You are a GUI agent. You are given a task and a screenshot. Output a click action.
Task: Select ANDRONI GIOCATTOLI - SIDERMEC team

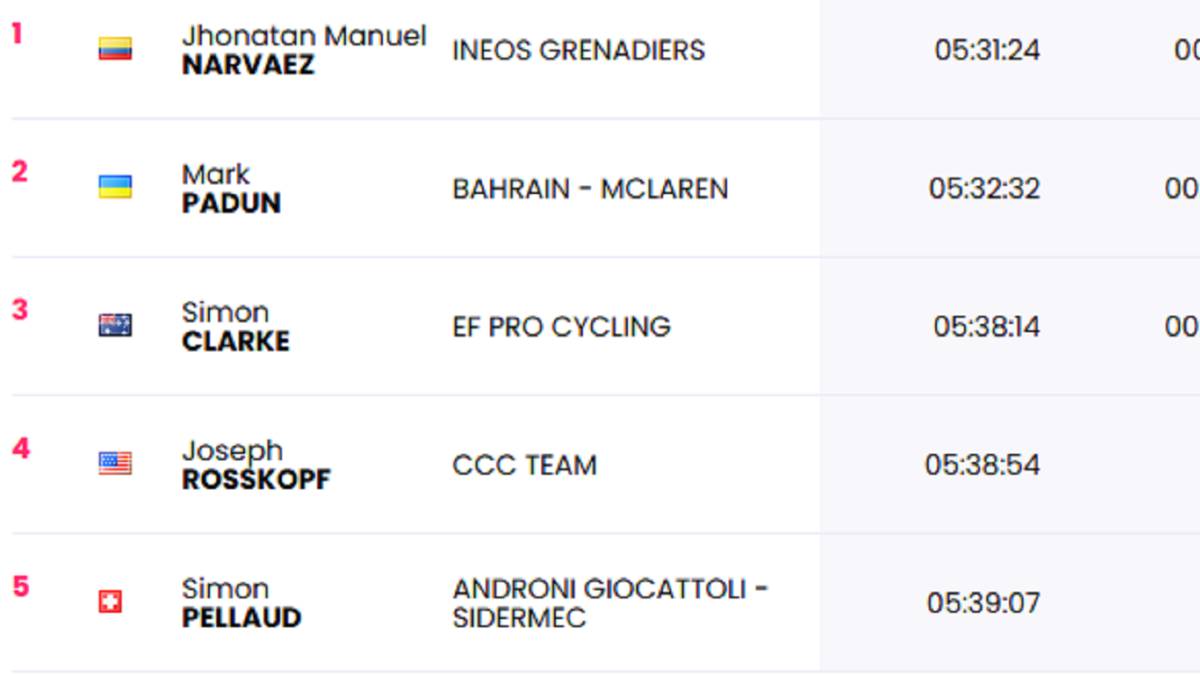(610, 602)
